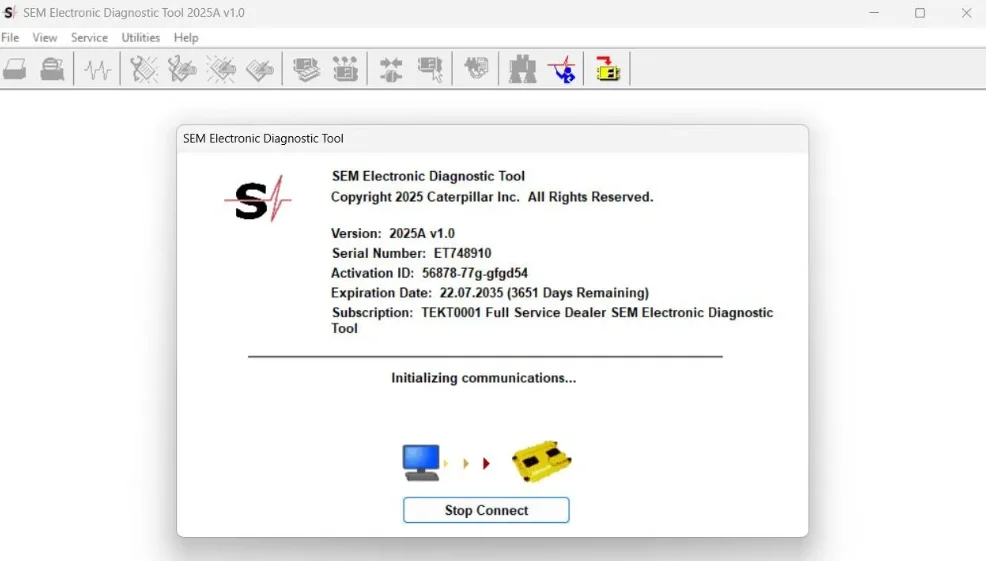The image size is (986, 561).
Task: Open Print Preview from the toolbar
Action: pos(52,69)
